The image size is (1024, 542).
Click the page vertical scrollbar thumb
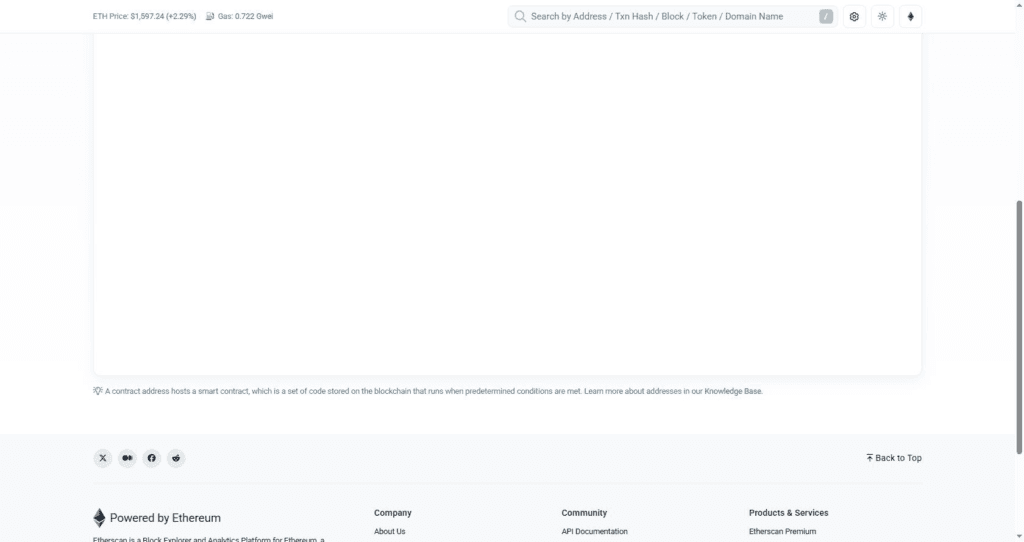[x=1019, y=327]
